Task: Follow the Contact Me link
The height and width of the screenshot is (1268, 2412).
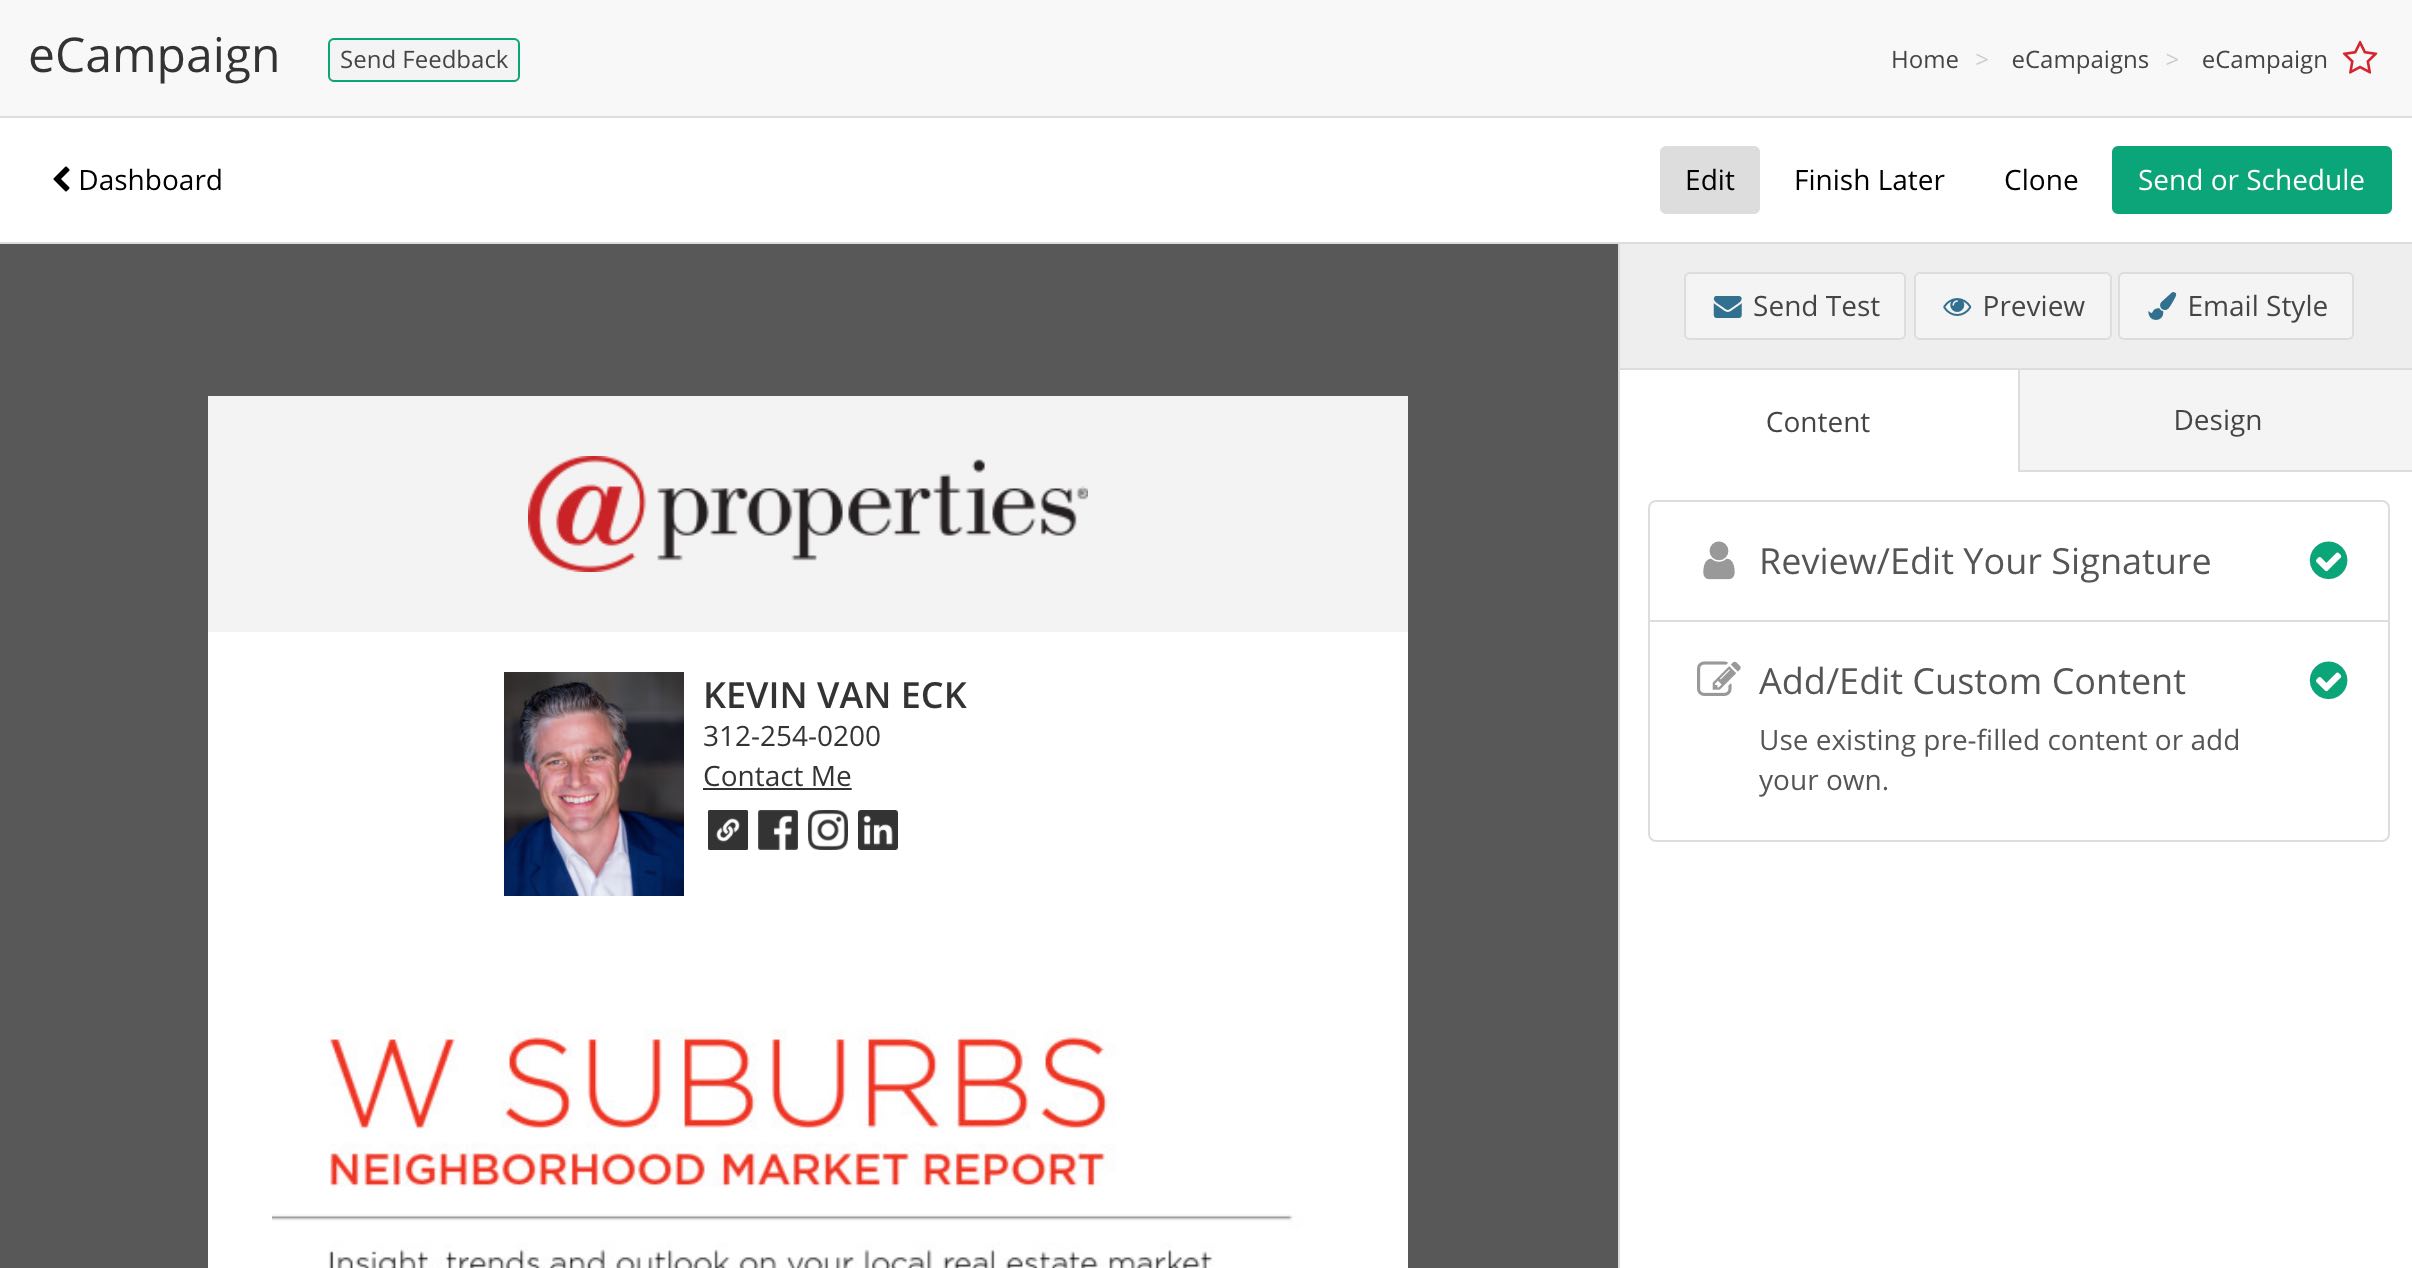Action: point(777,776)
